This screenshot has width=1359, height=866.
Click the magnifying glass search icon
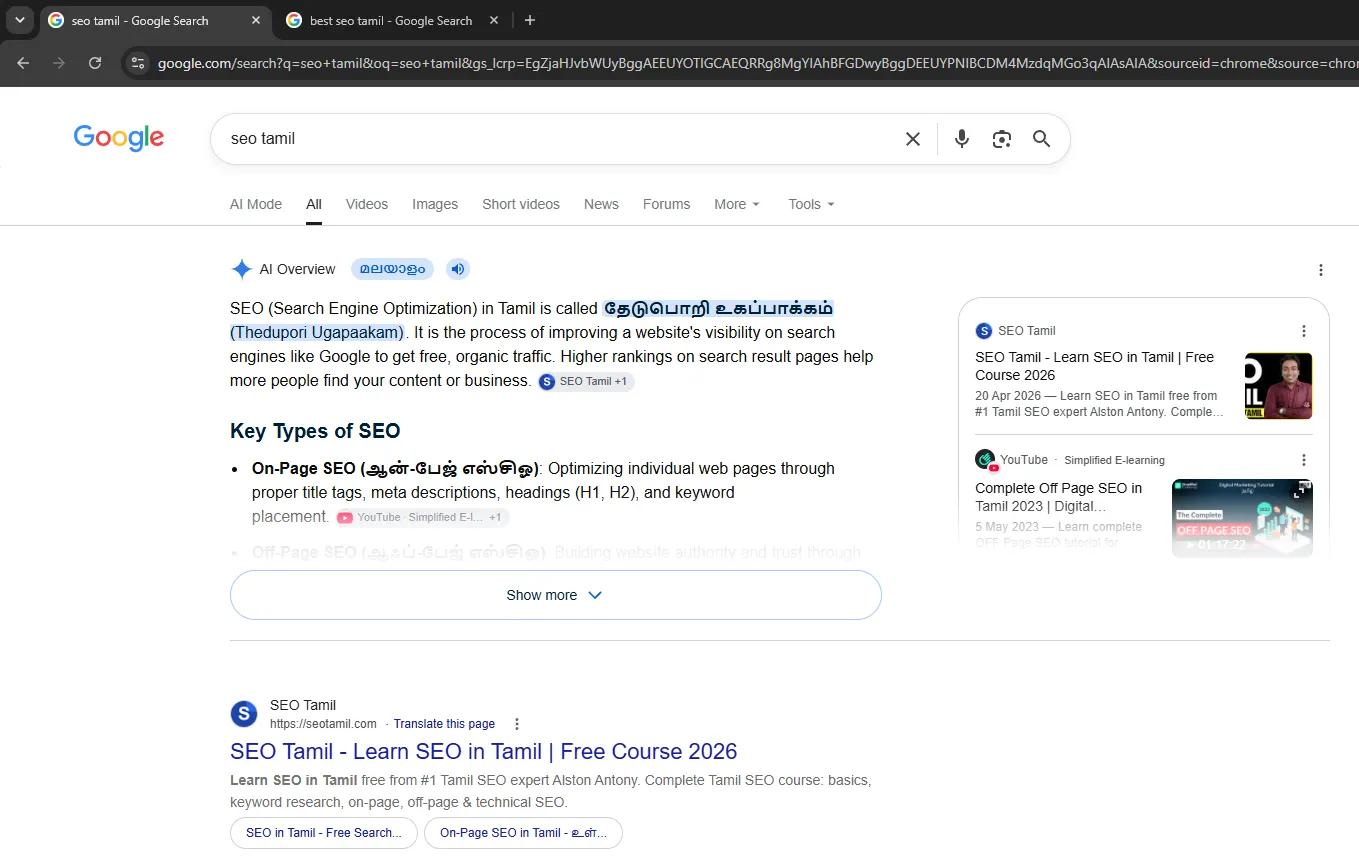(1042, 139)
